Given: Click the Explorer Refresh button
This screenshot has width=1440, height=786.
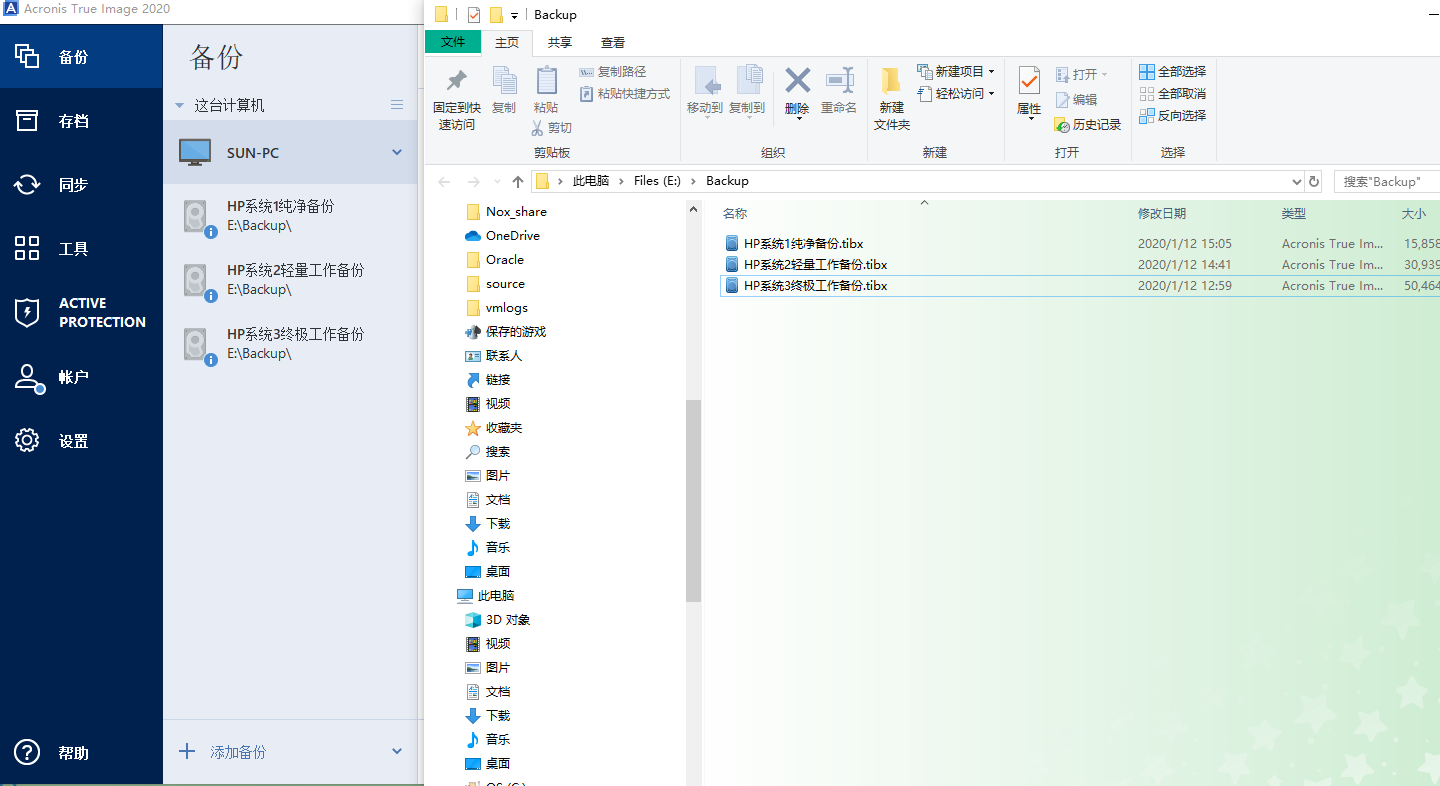Looking at the screenshot, I should pyautogui.click(x=1313, y=182).
